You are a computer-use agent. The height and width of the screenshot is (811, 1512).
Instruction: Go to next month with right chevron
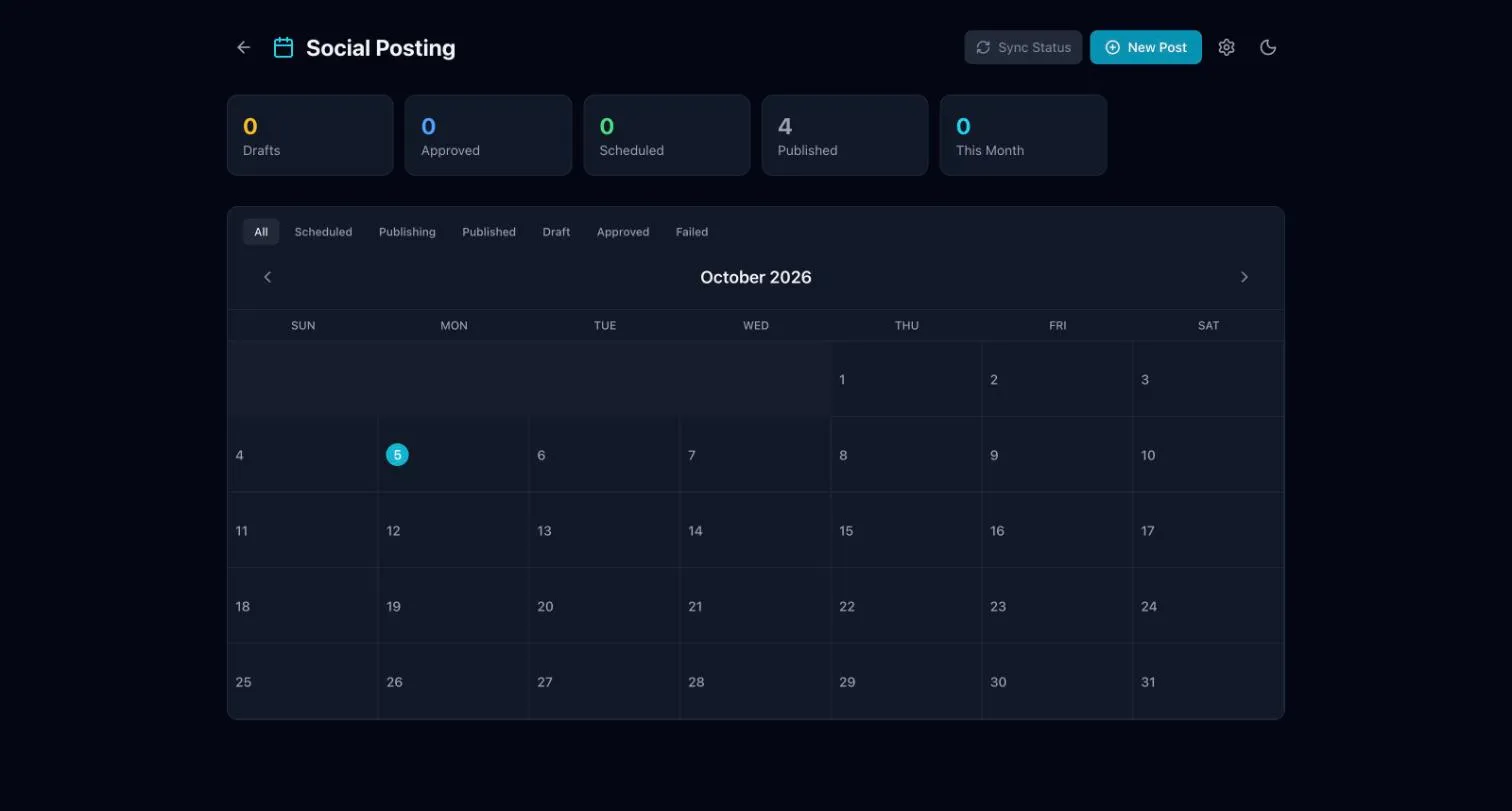(1244, 277)
